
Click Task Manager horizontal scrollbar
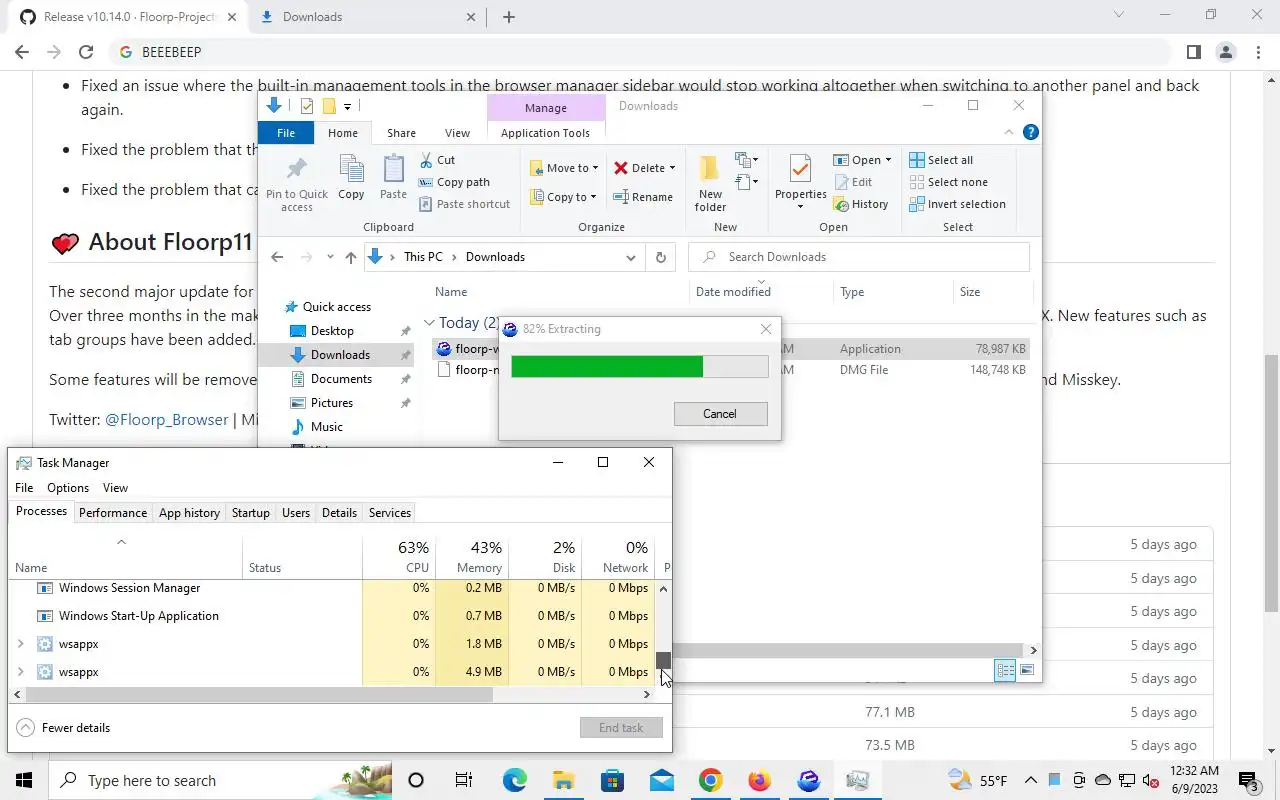[259, 694]
